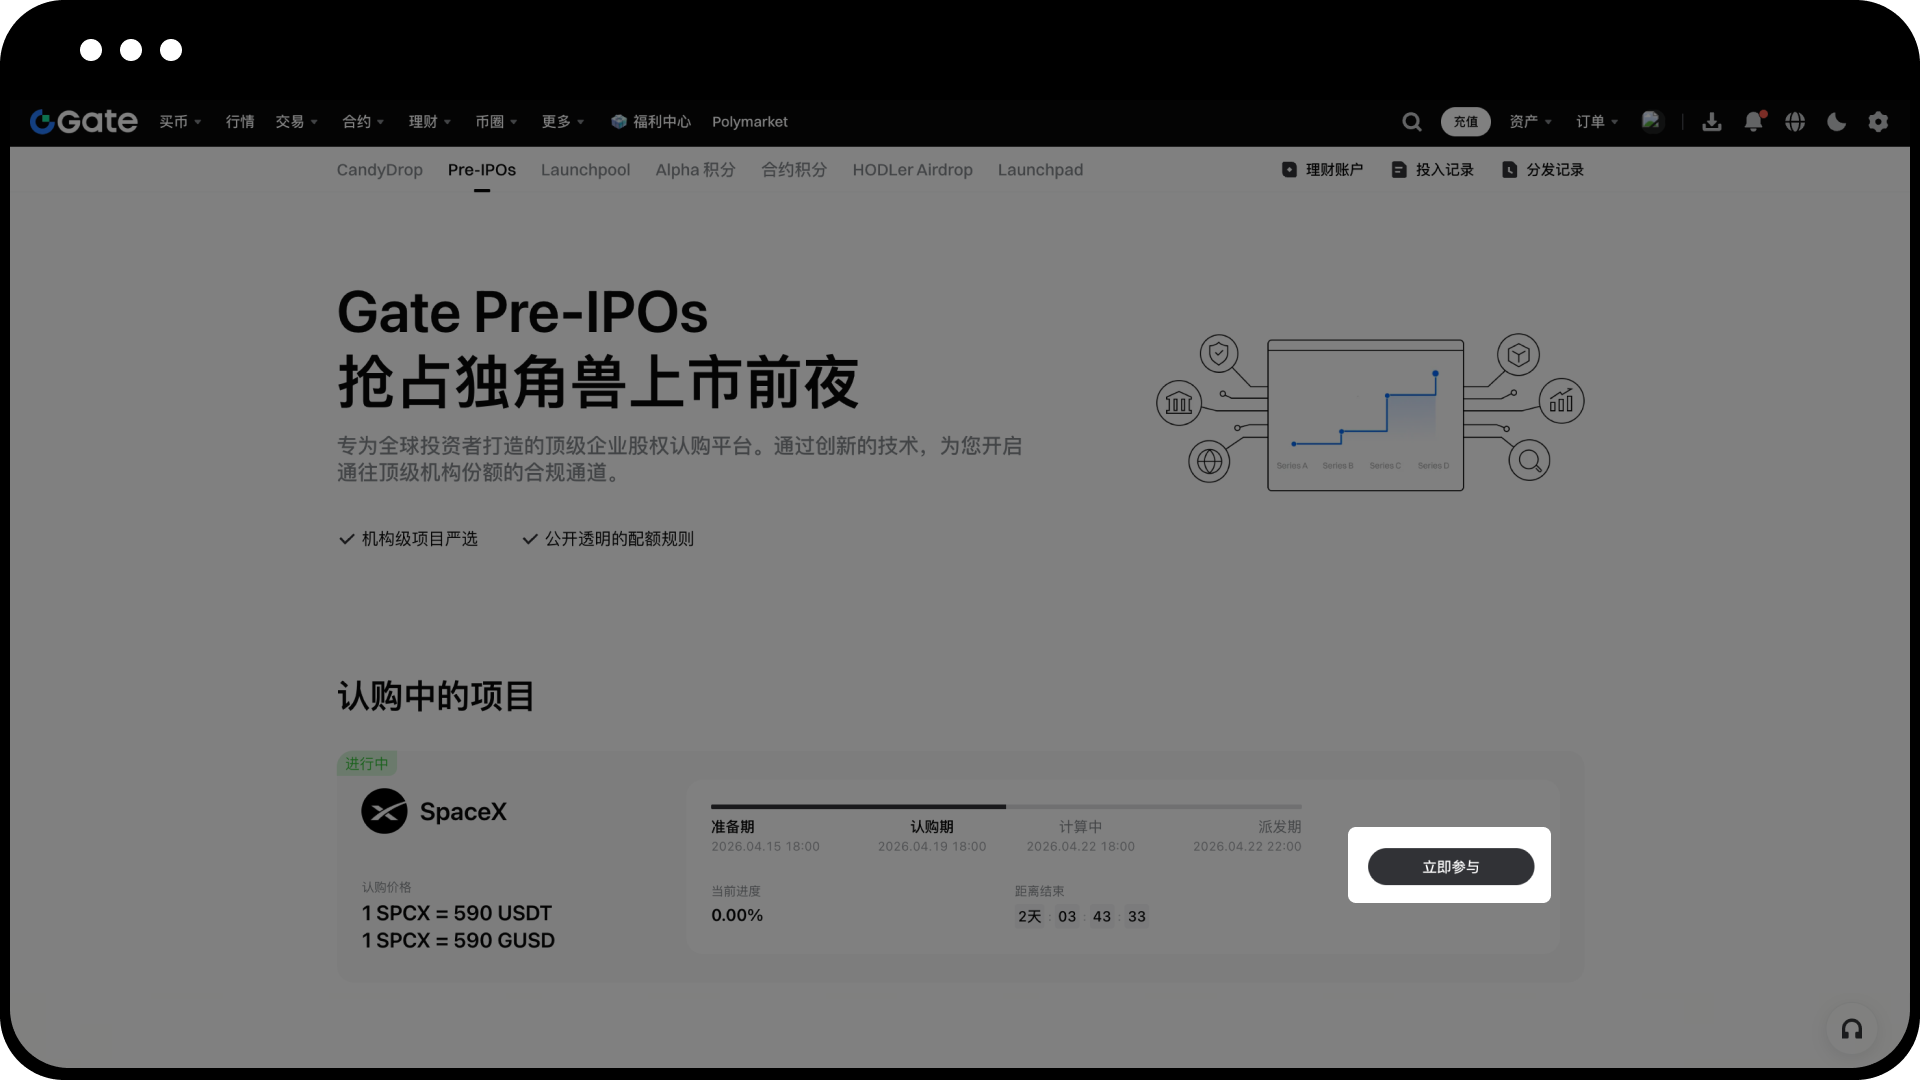Click the SpaceX project logo
The image size is (1920, 1080).
pyautogui.click(x=384, y=811)
